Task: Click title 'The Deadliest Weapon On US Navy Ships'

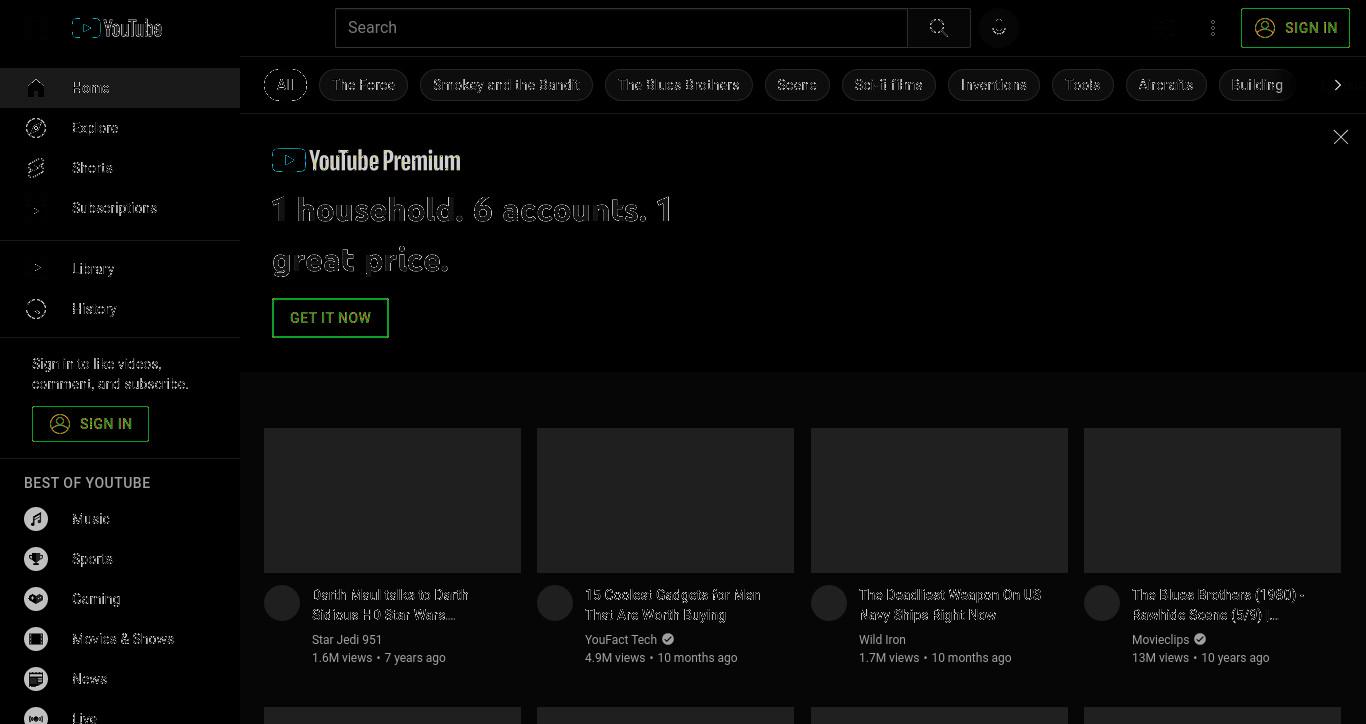Action: coord(950,605)
